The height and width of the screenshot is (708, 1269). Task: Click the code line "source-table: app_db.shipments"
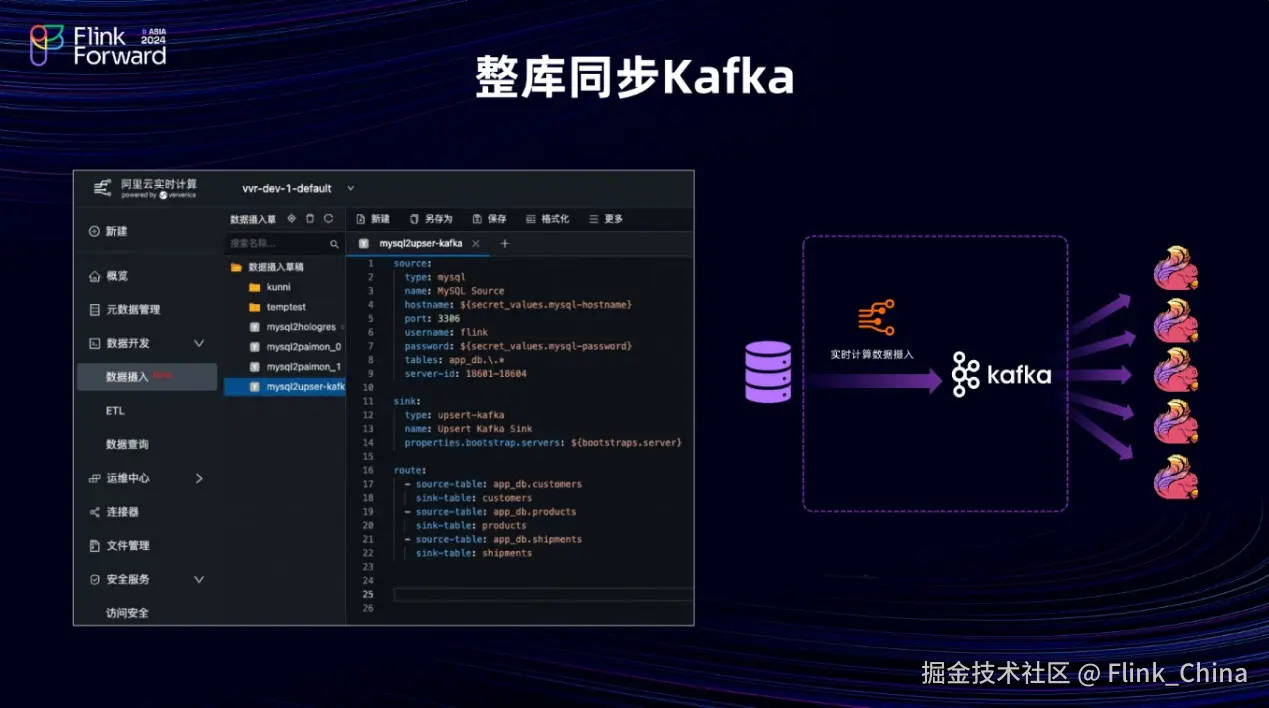[493, 539]
